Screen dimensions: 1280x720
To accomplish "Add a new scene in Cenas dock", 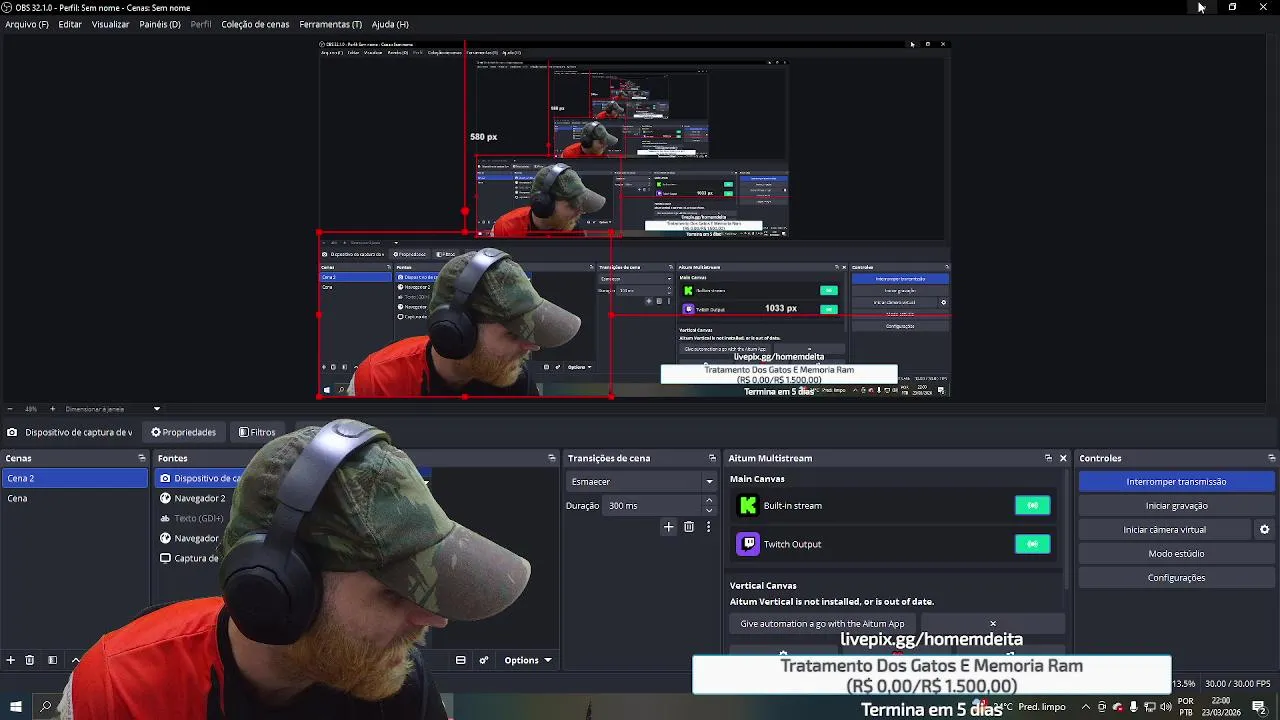I will pos(11,660).
